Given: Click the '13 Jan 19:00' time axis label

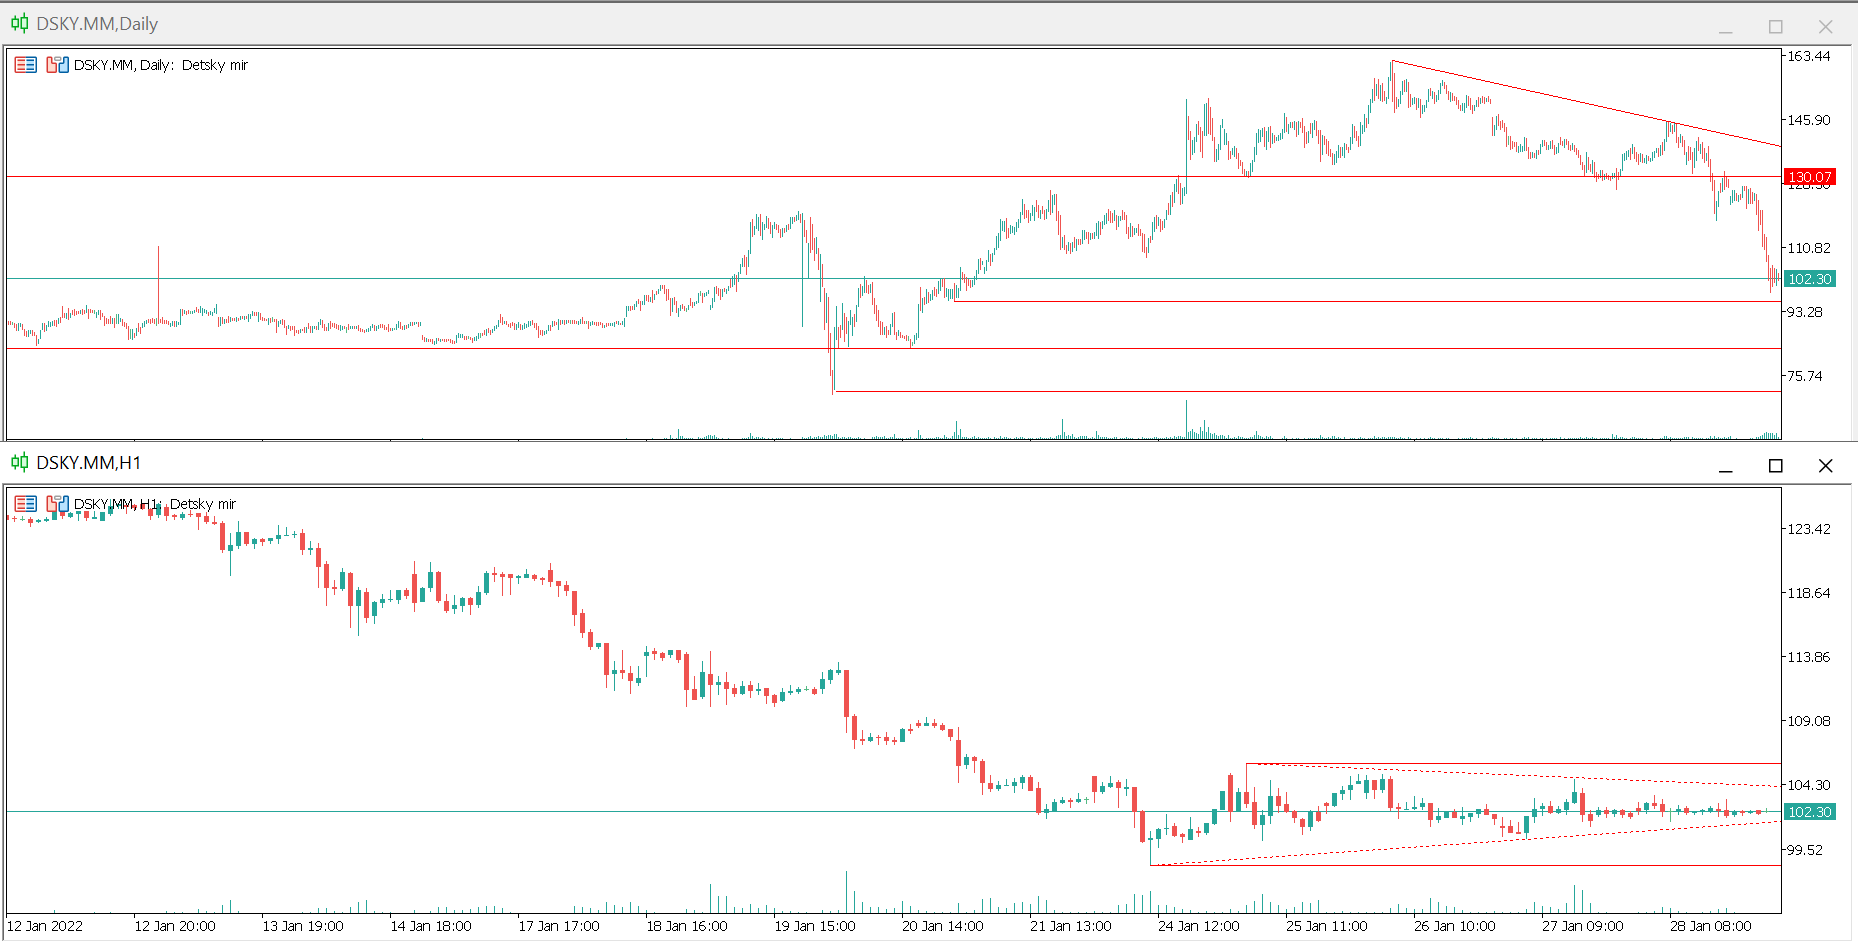Looking at the screenshot, I should point(303,926).
